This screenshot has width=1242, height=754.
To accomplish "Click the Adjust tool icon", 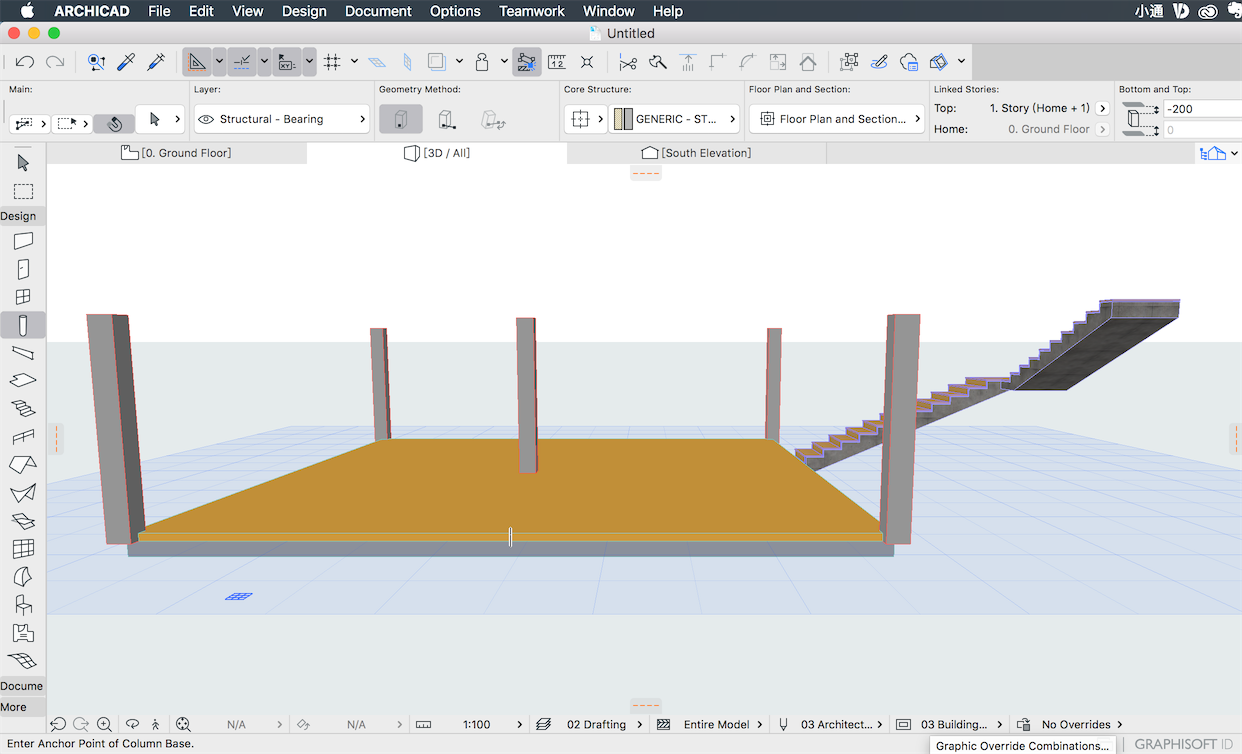I will pyautogui.click(x=688, y=62).
